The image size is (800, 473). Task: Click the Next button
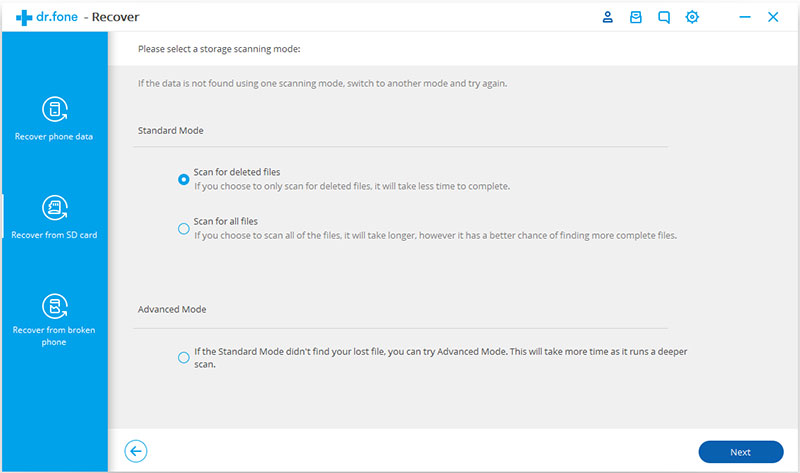[x=741, y=452]
